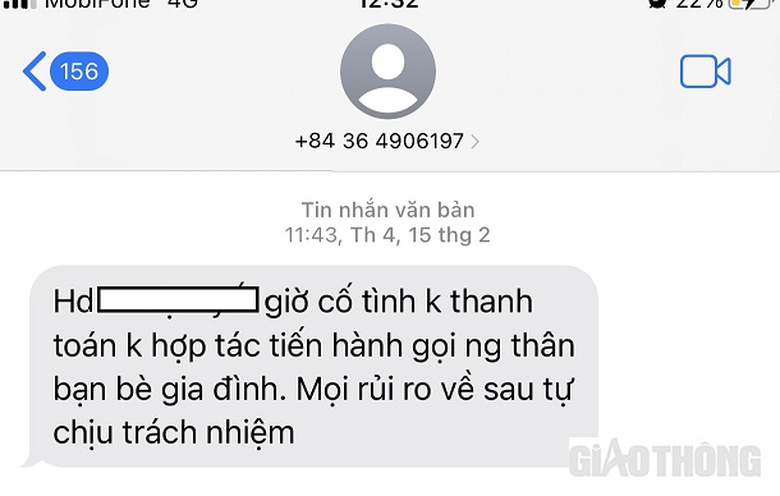
Task: Tap the status icon left of 22%
Action: pyautogui.click(x=657, y=3)
